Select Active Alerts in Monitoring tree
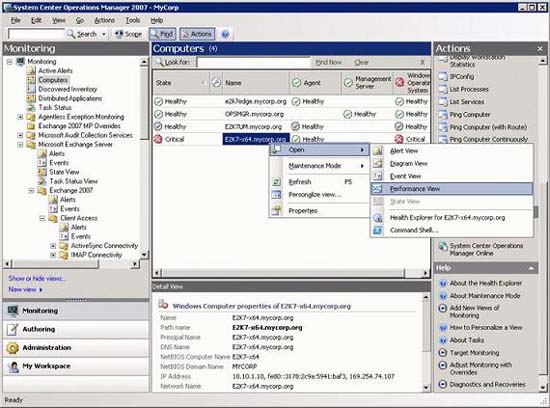550x408 pixels. pyautogui.click(x=55, y=71)
